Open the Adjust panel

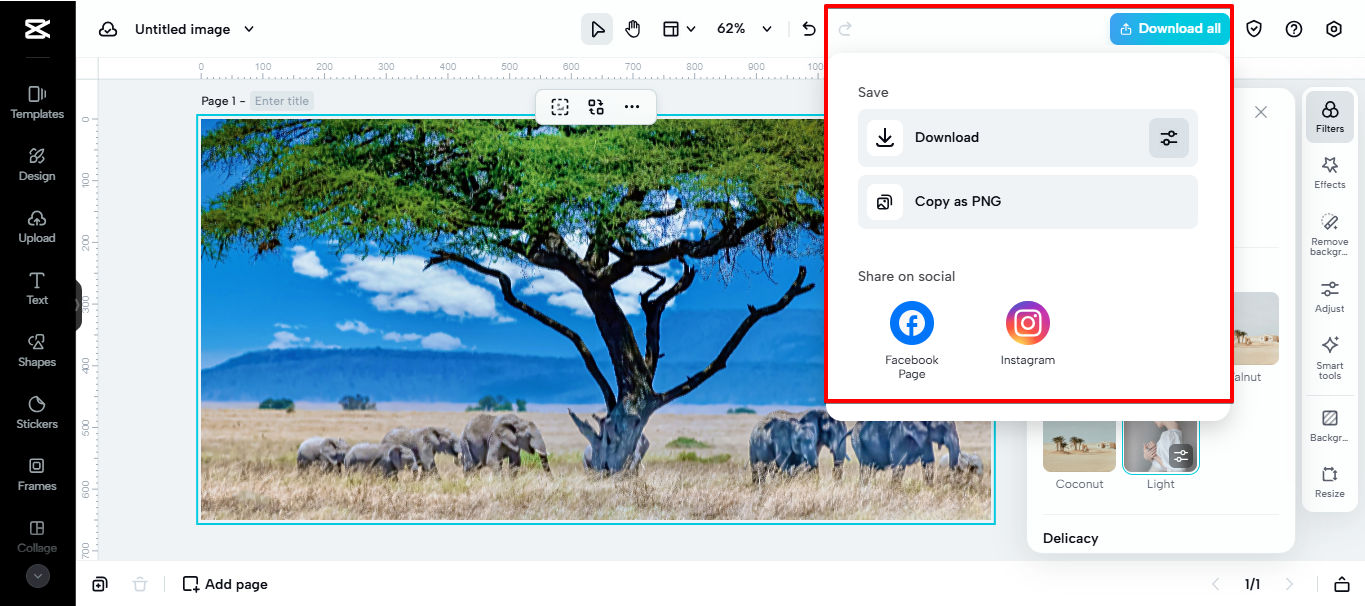coord(1329,296)
